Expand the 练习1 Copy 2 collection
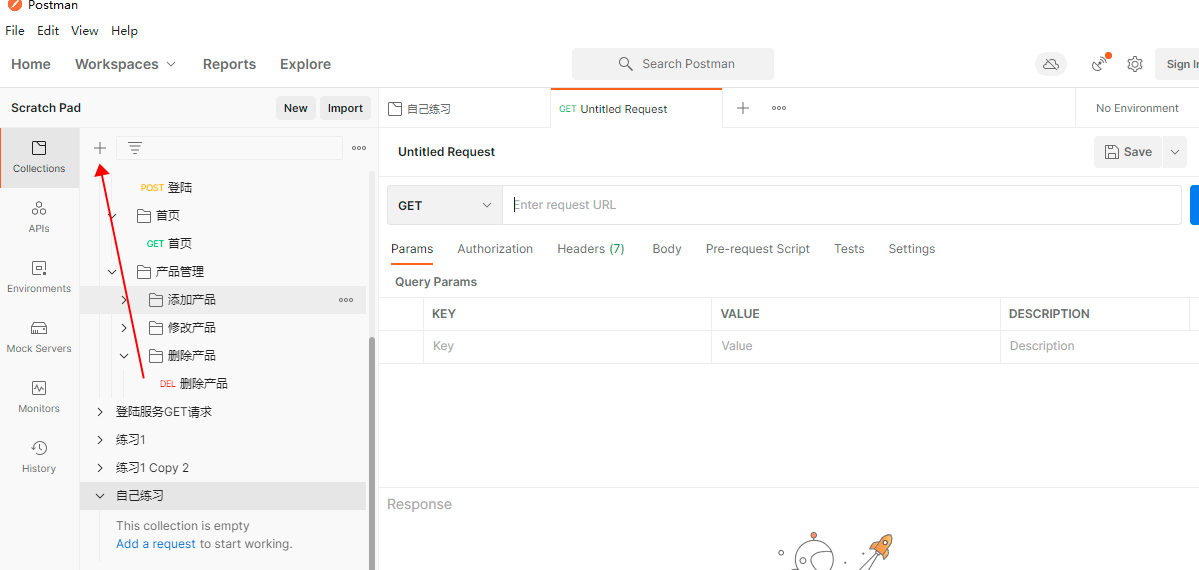1199x570 pixels. 99,467
